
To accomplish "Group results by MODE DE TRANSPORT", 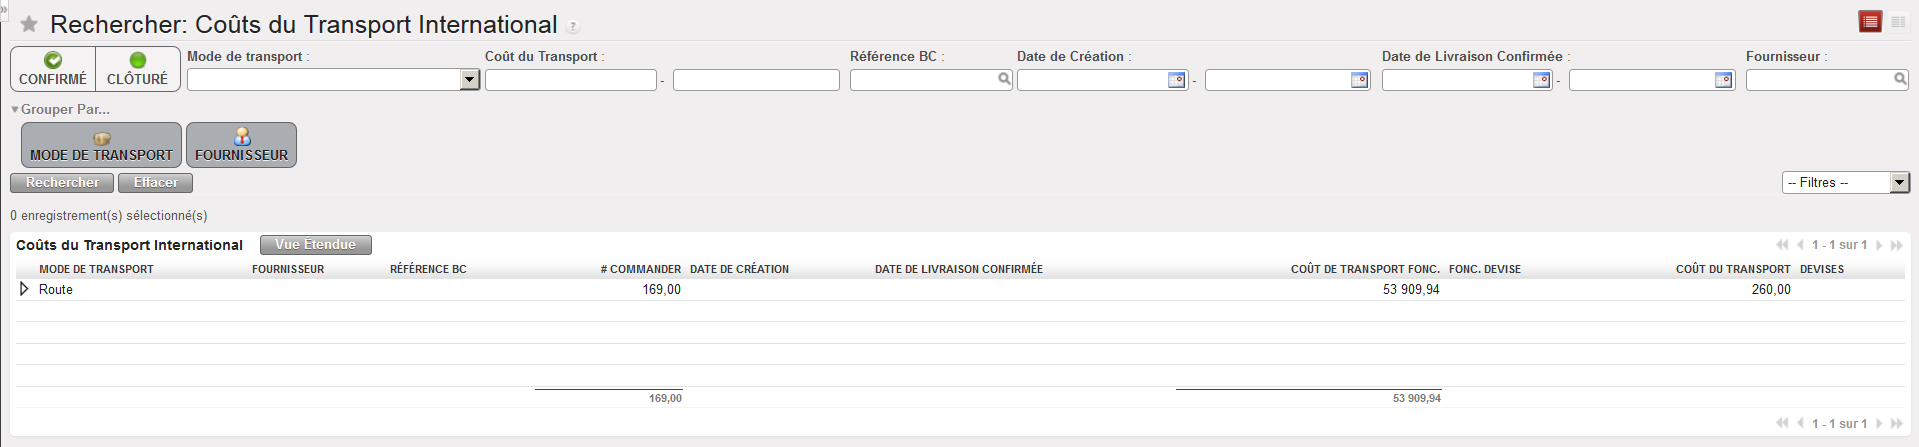I will tap(101, 145).
